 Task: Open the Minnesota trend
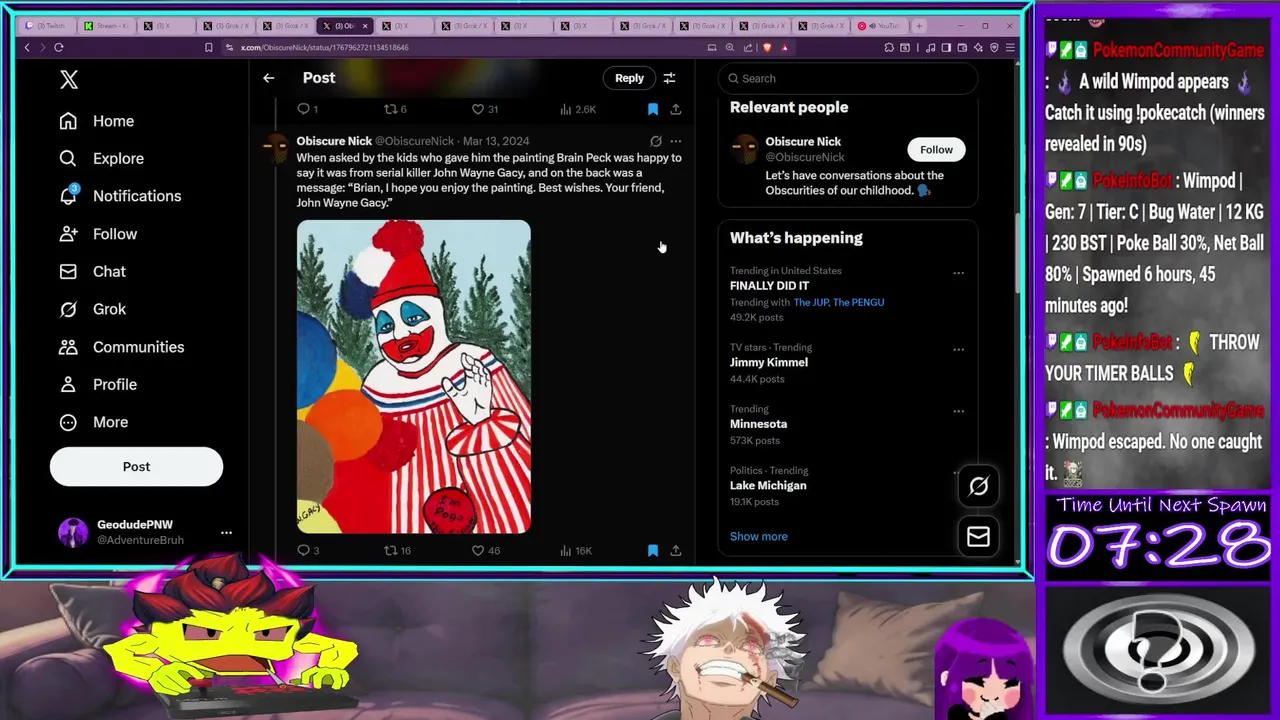(758, 424)
